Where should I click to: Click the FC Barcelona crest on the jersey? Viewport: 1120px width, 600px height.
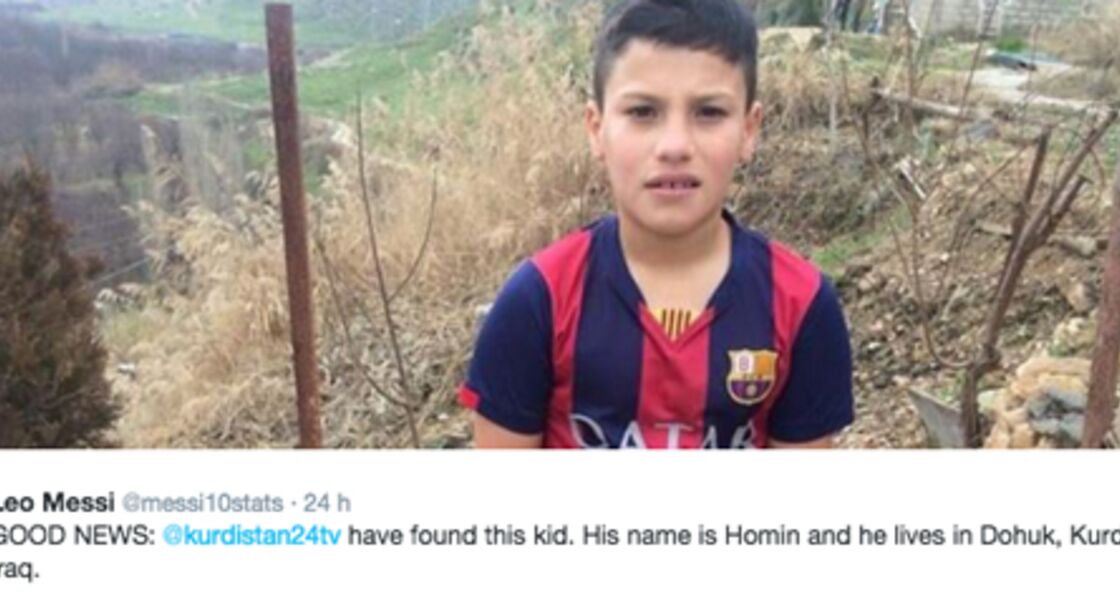click(751, 376)
